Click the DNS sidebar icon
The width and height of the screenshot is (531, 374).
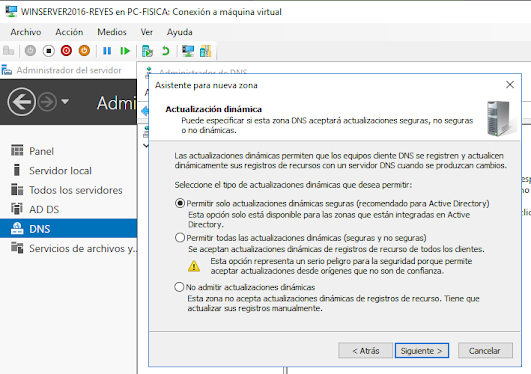coord(17,228)
